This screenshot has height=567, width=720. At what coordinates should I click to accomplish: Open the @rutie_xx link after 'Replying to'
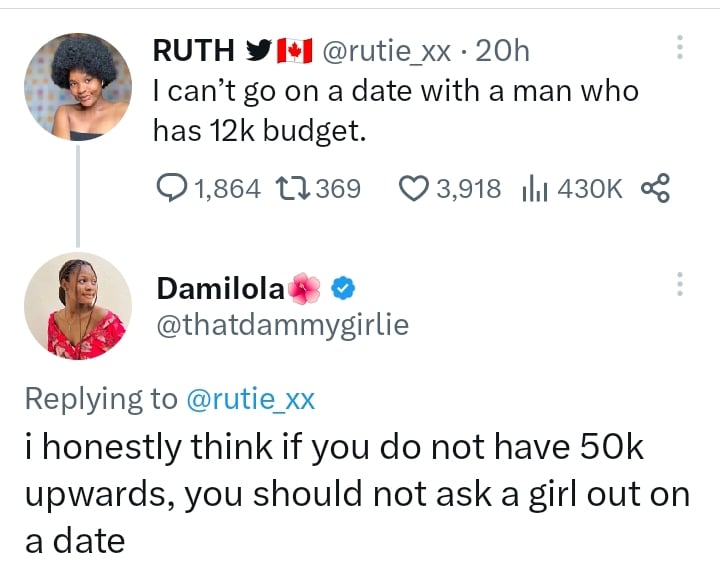[x=250, y=398]
